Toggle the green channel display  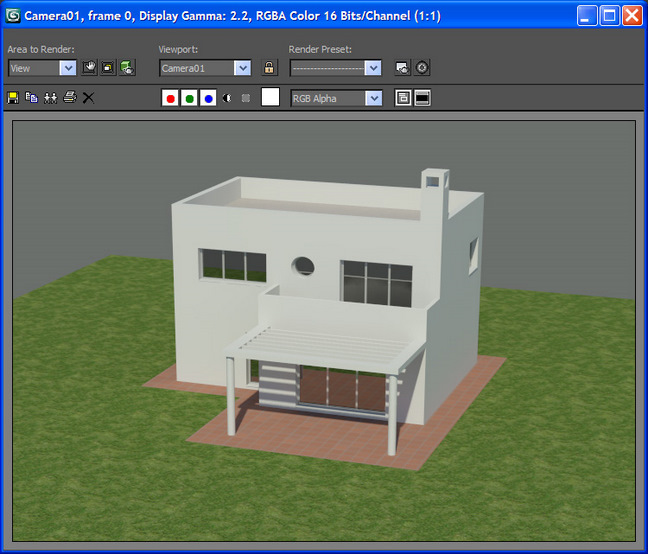point(189,98)
